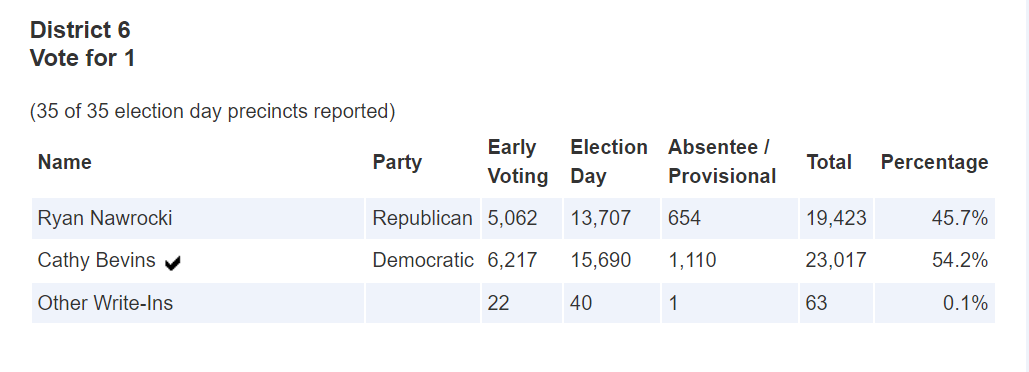Viewport: 1029px width, 372px height.
Task: Select the Cathy Bevins name cell
Action: (x=198, y=260)
